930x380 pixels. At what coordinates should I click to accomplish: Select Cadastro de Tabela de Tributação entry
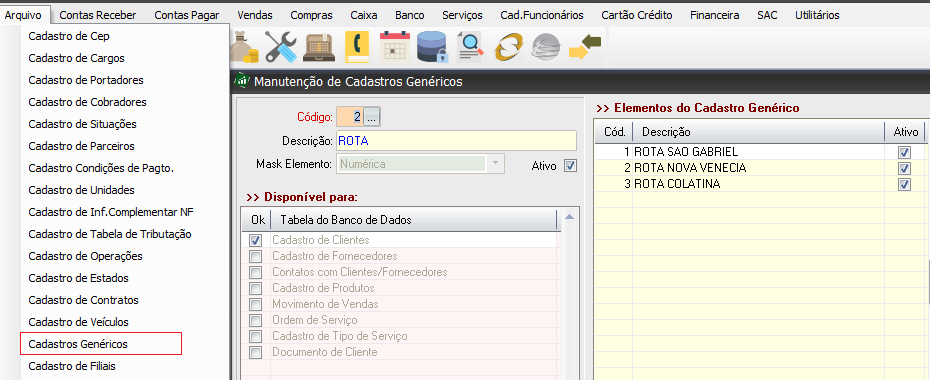[x=110, y=234]
